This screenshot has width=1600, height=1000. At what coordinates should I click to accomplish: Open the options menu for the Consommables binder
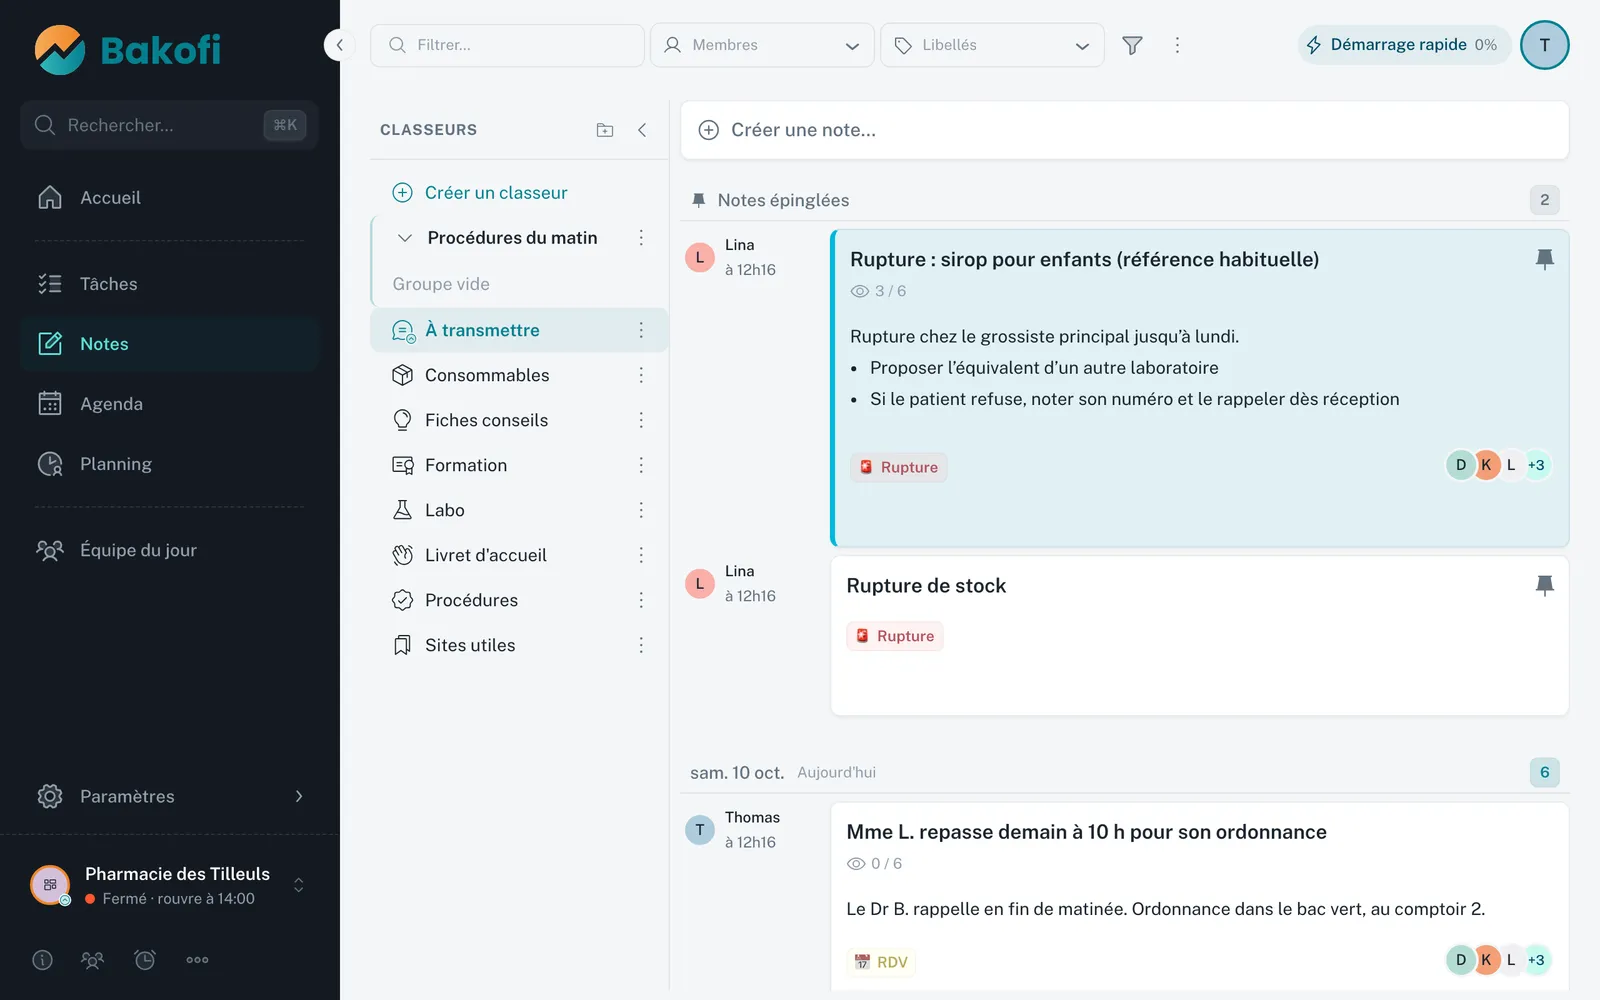tap(641, 375)
